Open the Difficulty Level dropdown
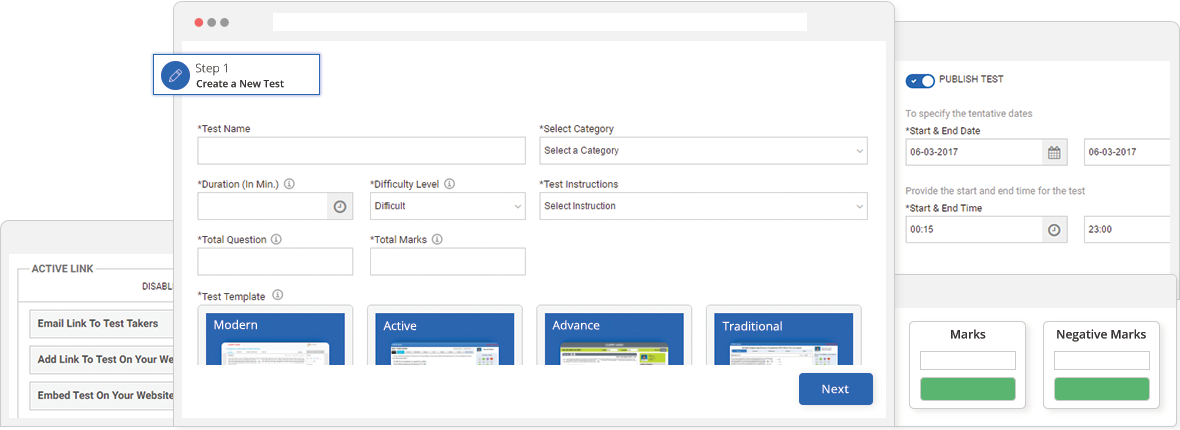The height and width of the screenshot is (430, 1180). [x=448, y=206]
